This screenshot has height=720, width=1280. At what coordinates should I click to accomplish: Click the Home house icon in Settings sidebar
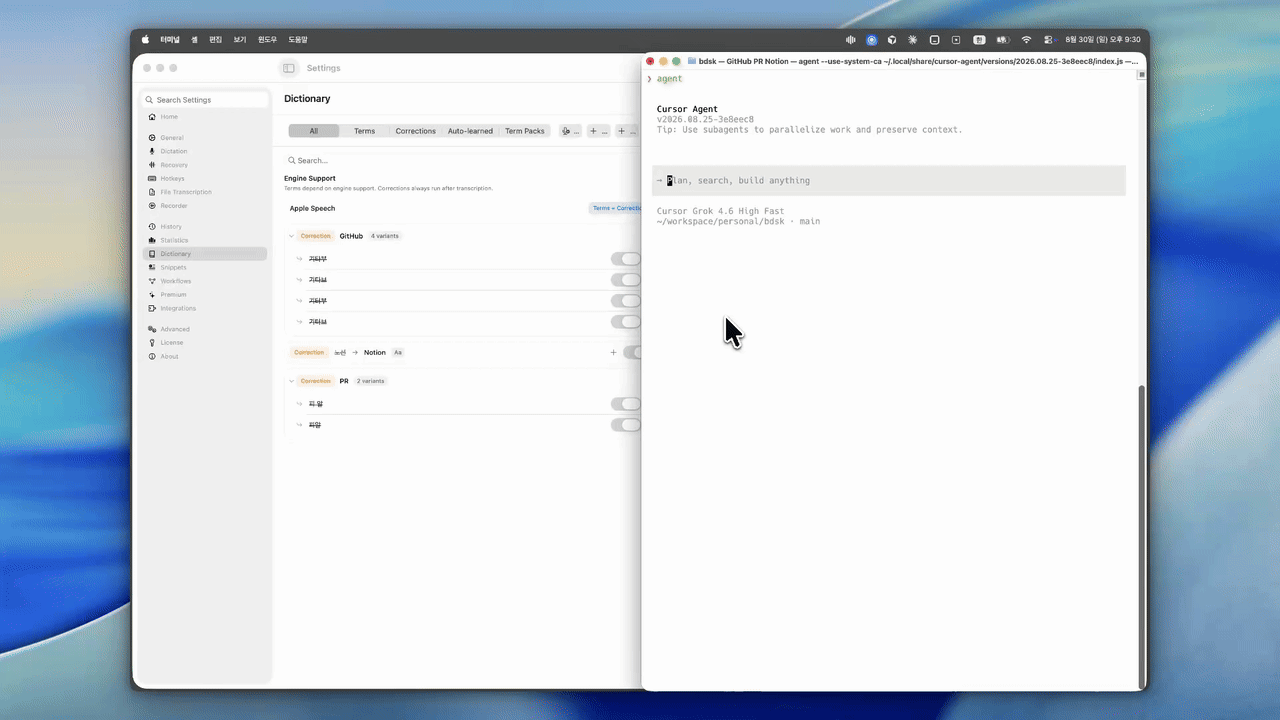click(x=152, y=117)
